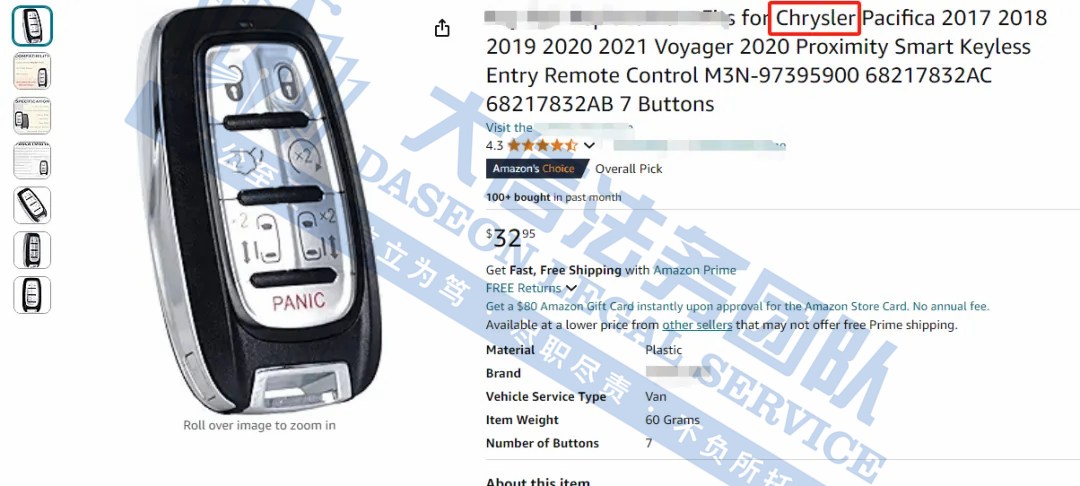Viewport: 1080px width, 486px height.
Task: Click the Chrysler Pacifica product title
Action: click(x=766, y=61)
